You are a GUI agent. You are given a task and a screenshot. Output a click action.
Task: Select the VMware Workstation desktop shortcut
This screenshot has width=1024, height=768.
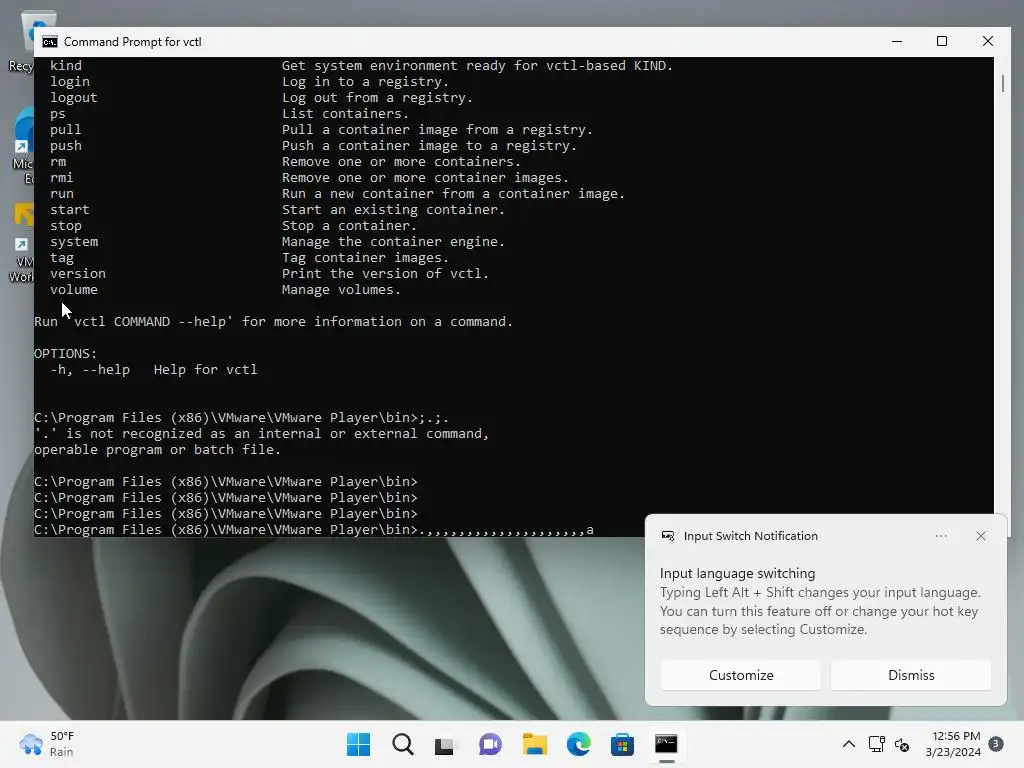coord(23,243)
